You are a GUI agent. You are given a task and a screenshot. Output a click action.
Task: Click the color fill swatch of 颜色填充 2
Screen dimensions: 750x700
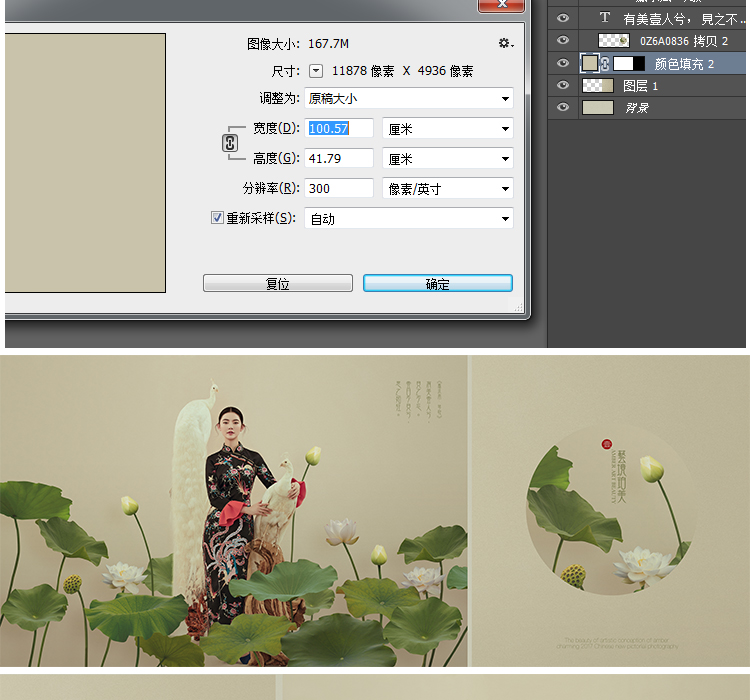(x=590, y=63)
